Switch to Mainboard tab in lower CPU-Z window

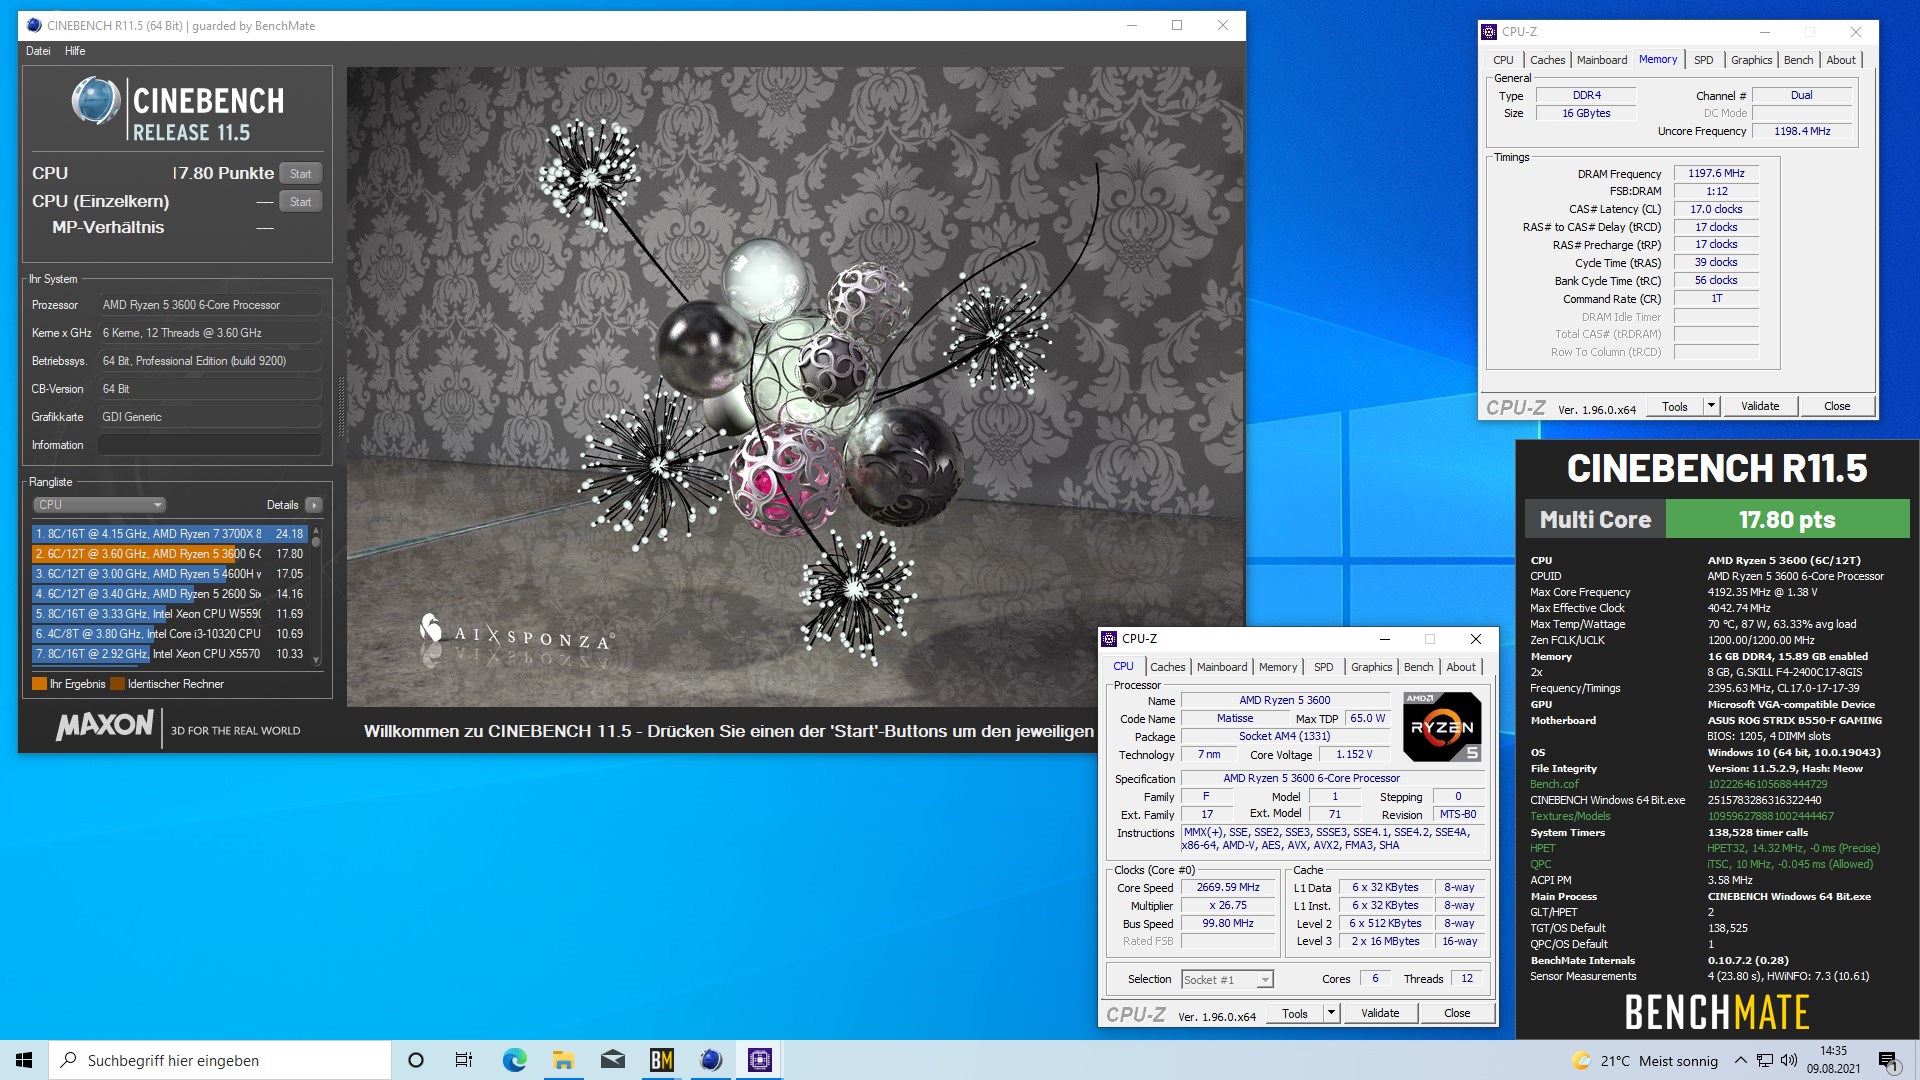(x=1222, y=667)
